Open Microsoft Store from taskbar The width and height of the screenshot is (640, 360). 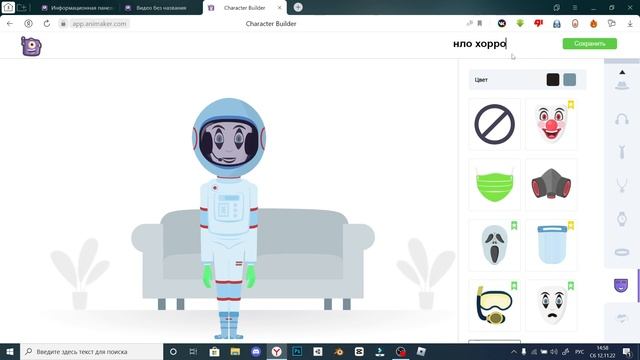tap(214, 351)
